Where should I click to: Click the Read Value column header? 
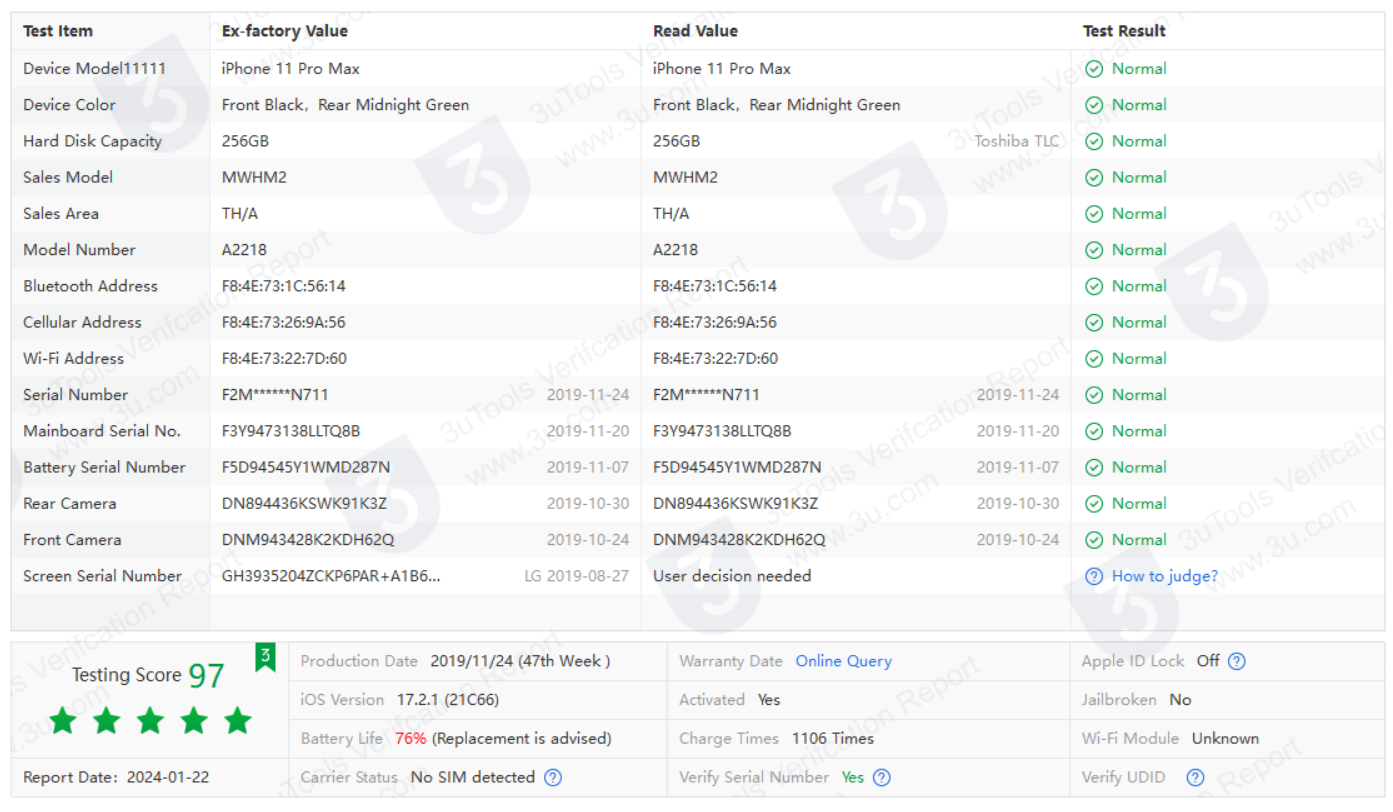tap(696, 31)
